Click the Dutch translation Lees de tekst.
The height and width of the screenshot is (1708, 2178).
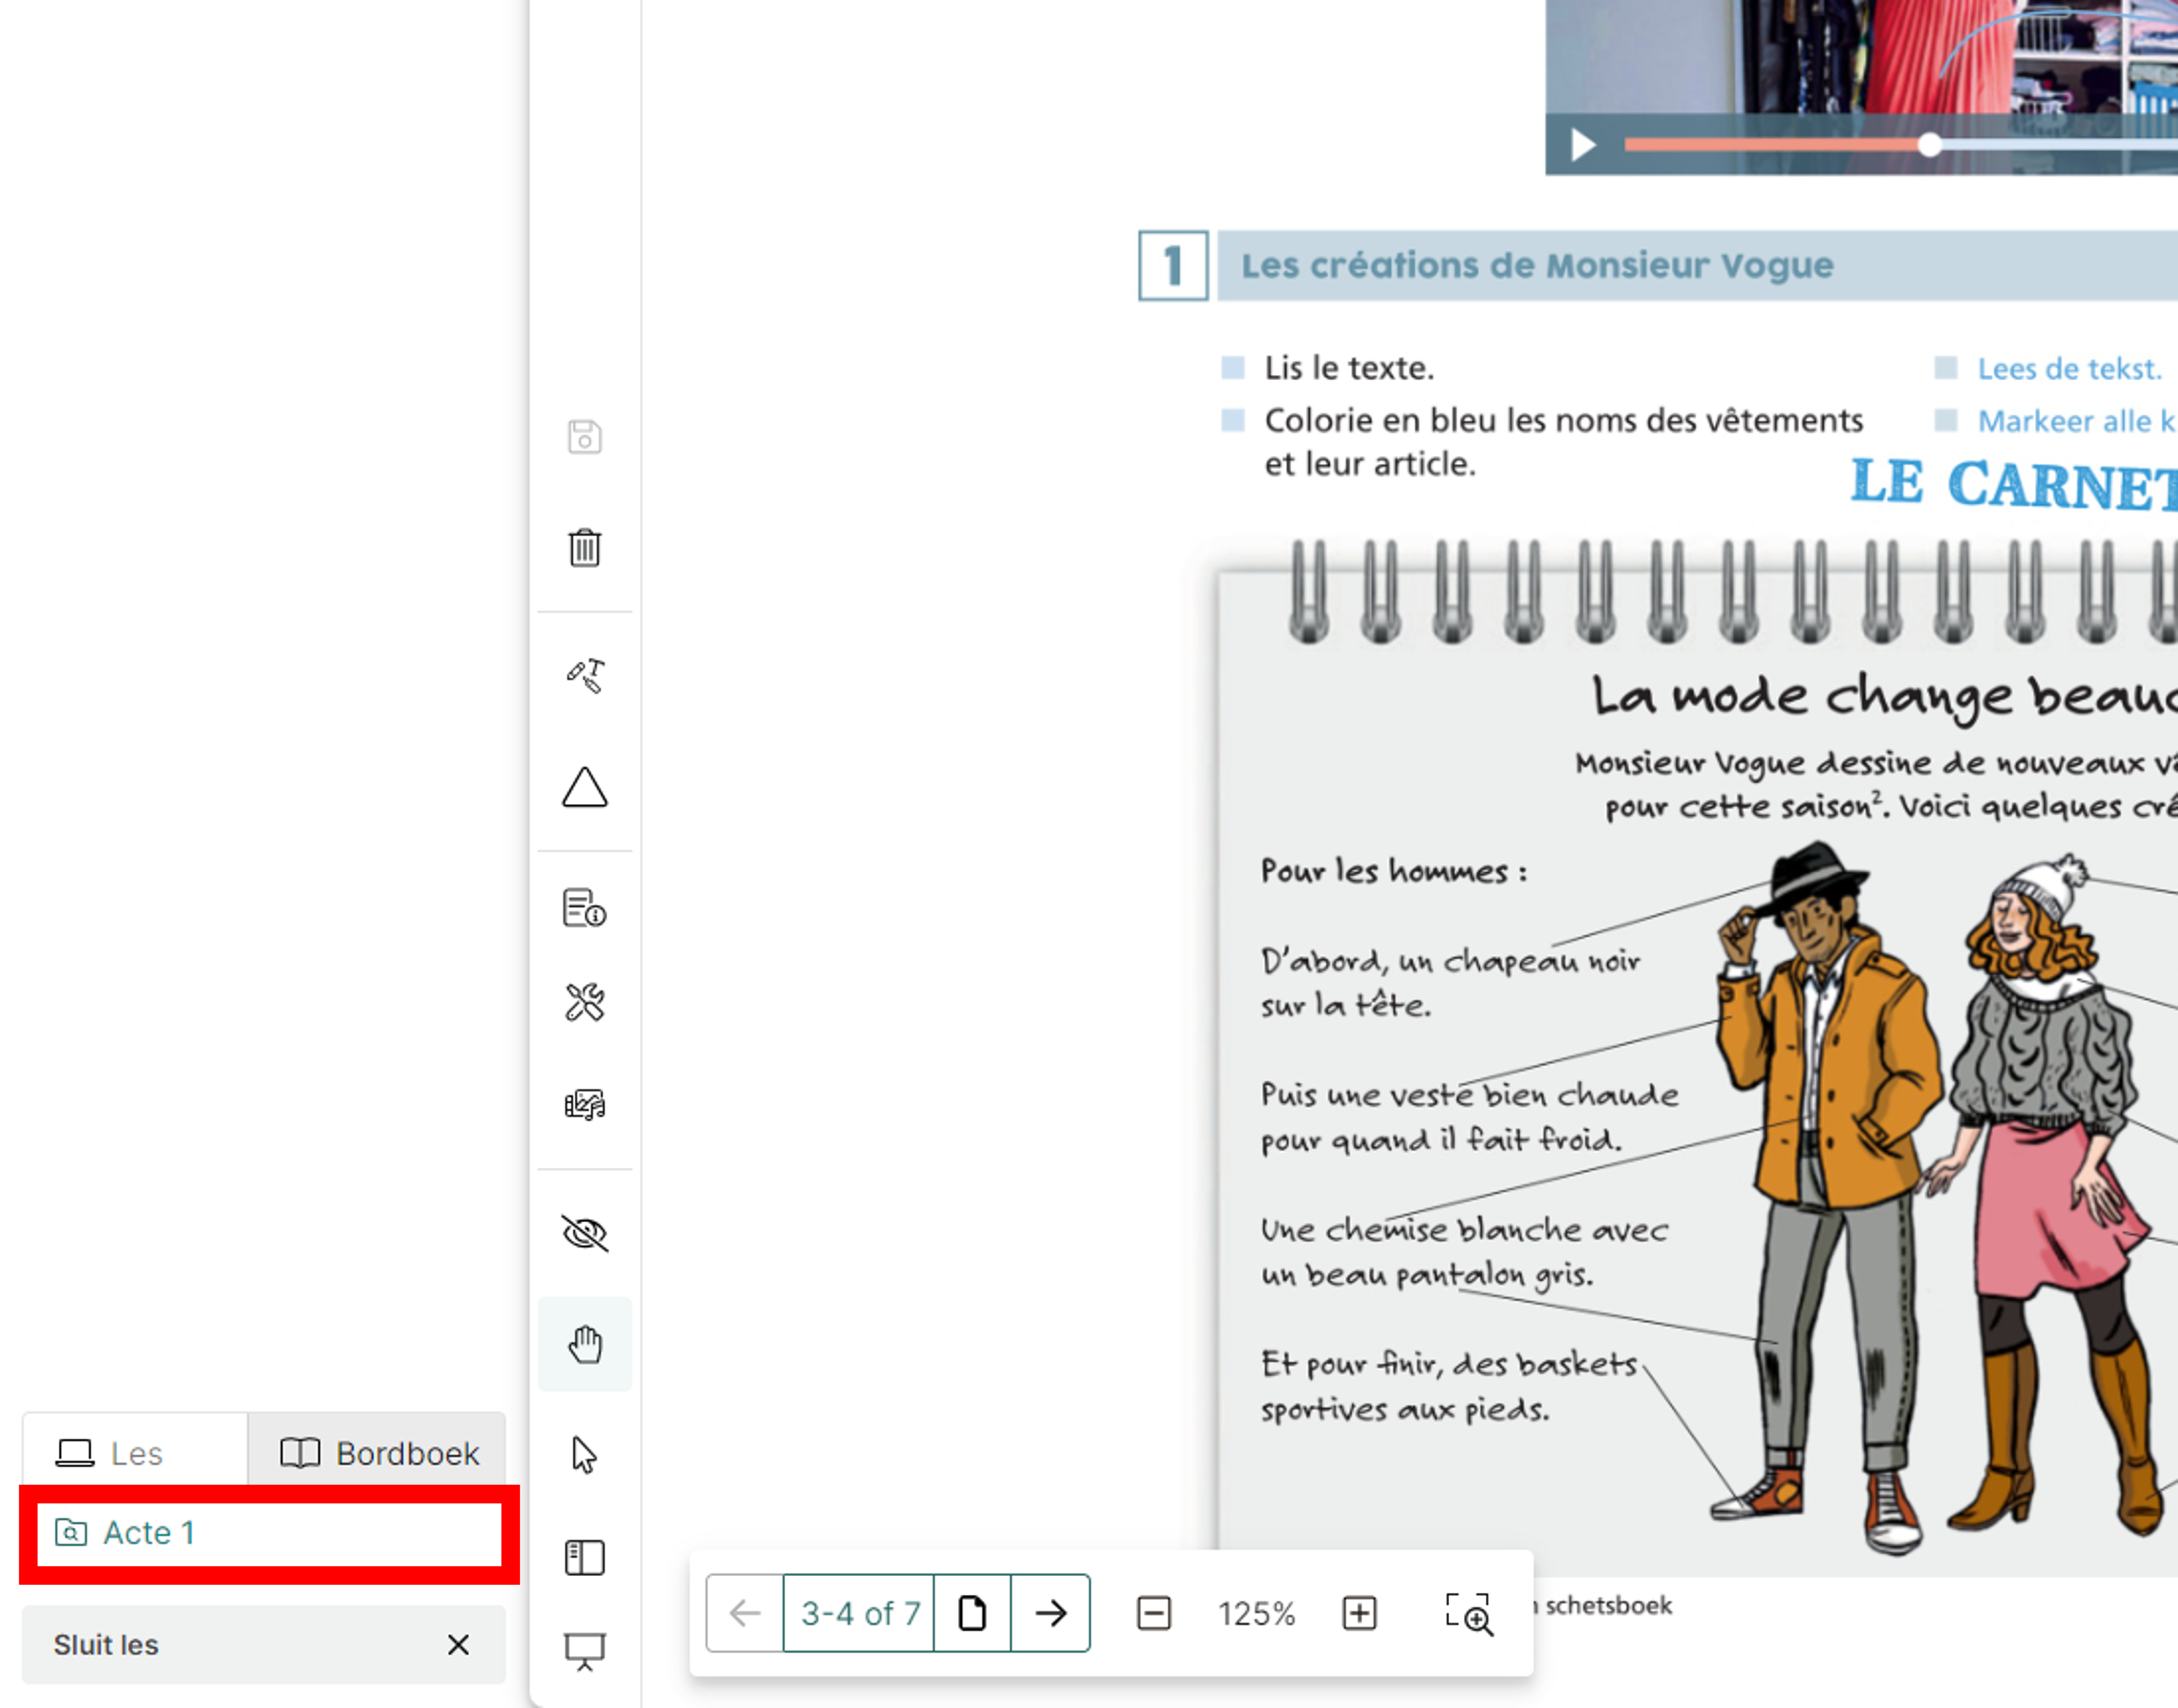coord(2069,368)
